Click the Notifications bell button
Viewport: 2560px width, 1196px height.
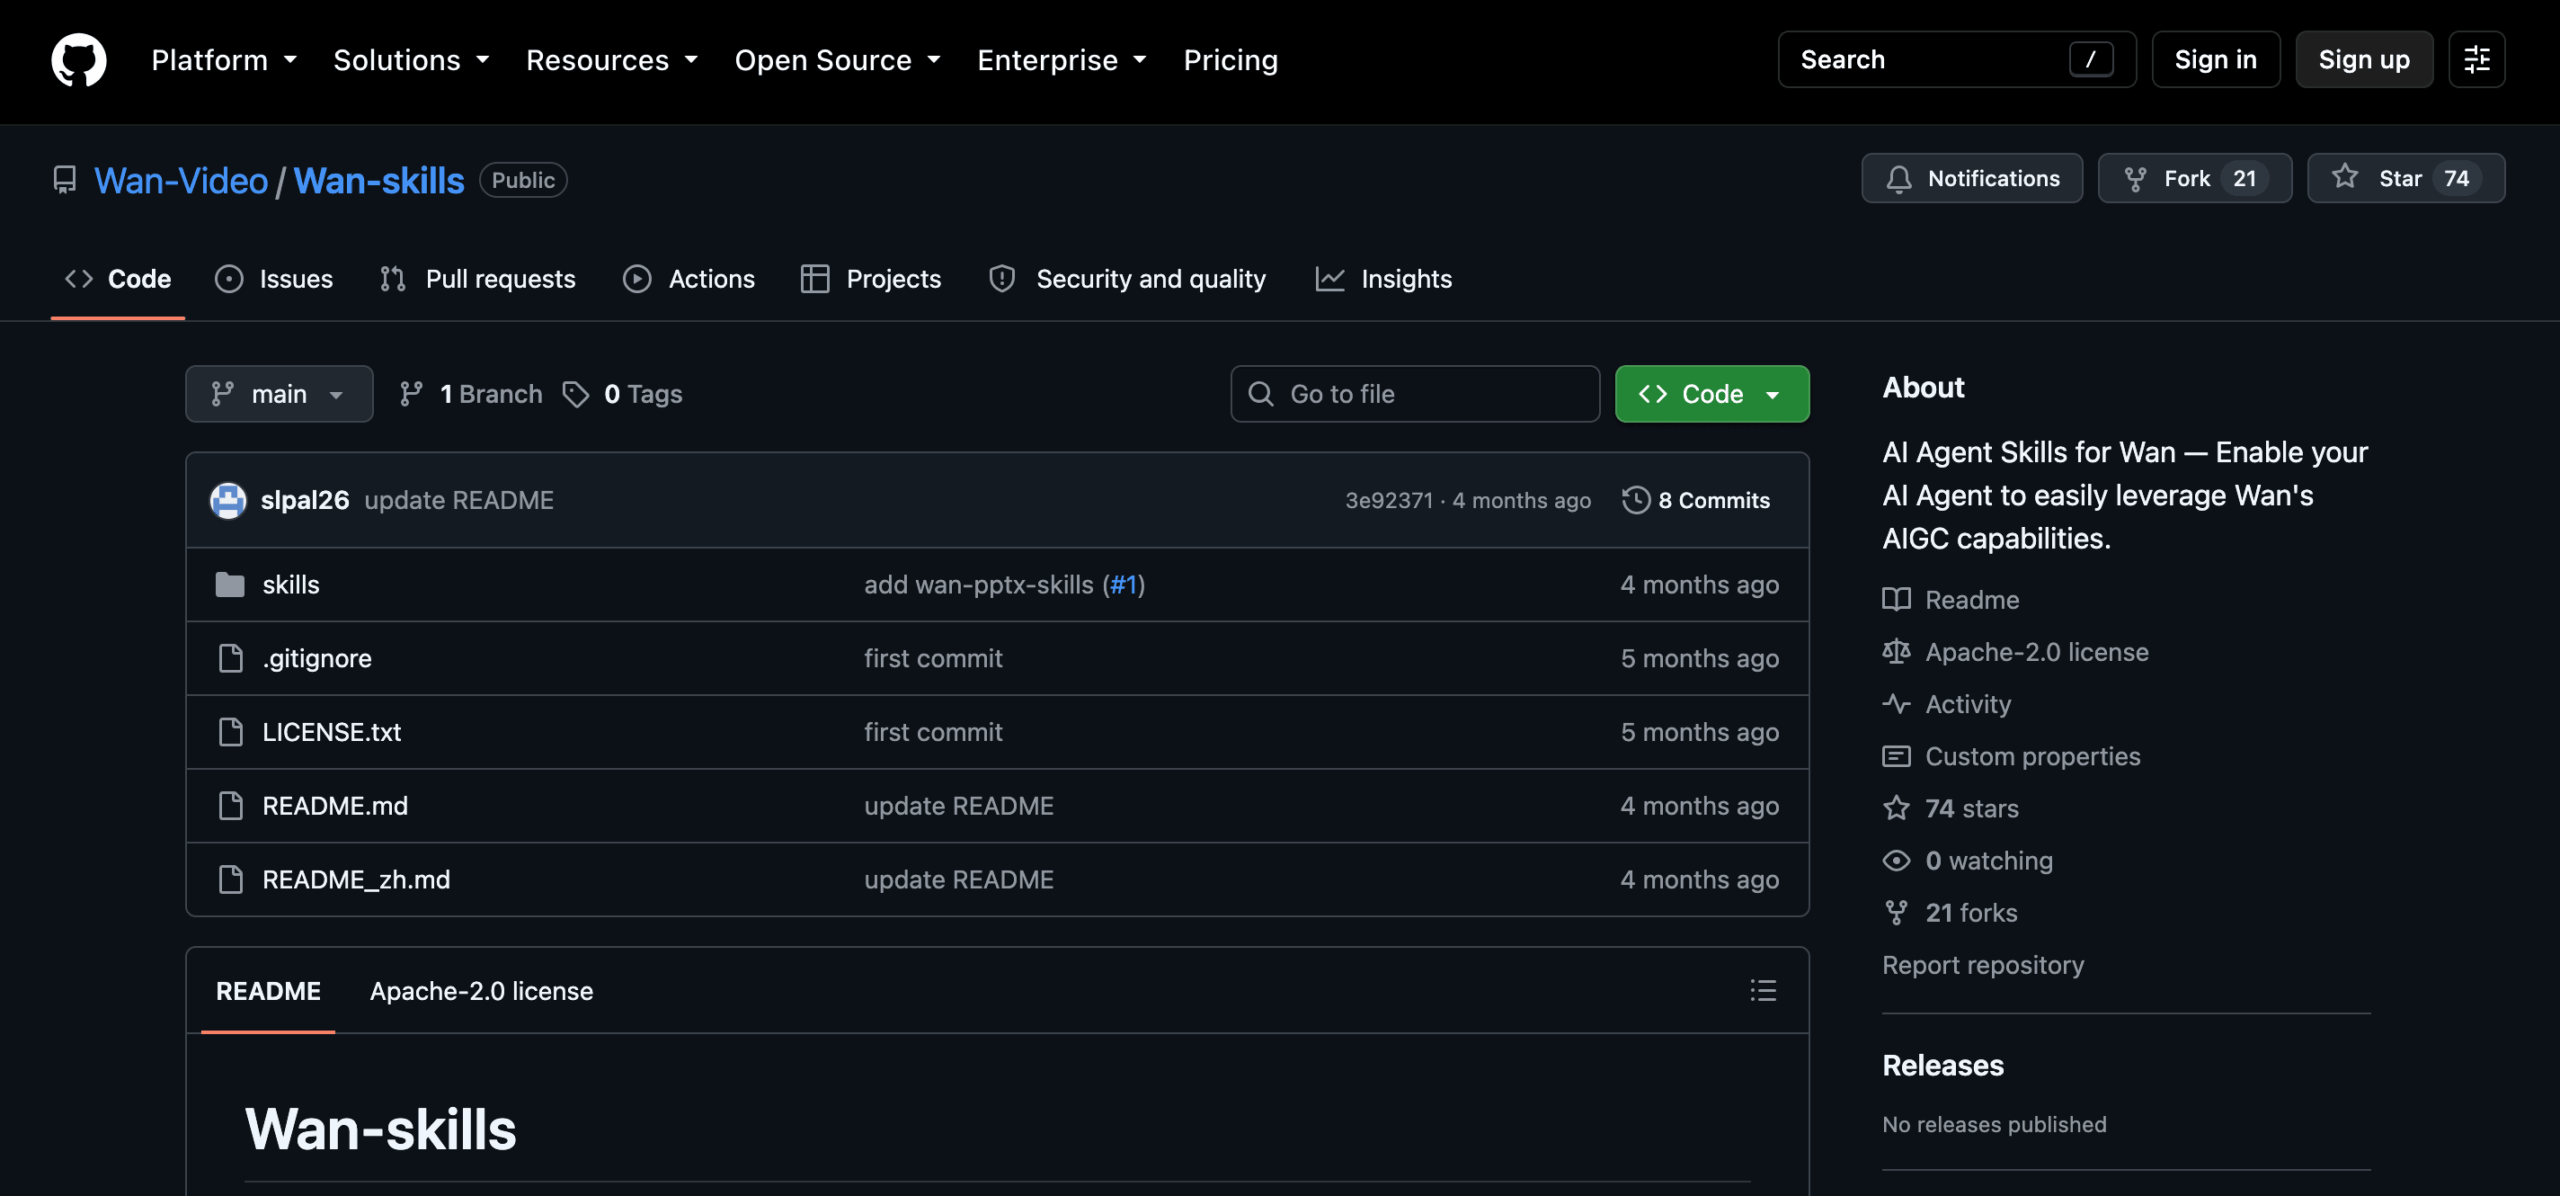[x=1972, y=178]
